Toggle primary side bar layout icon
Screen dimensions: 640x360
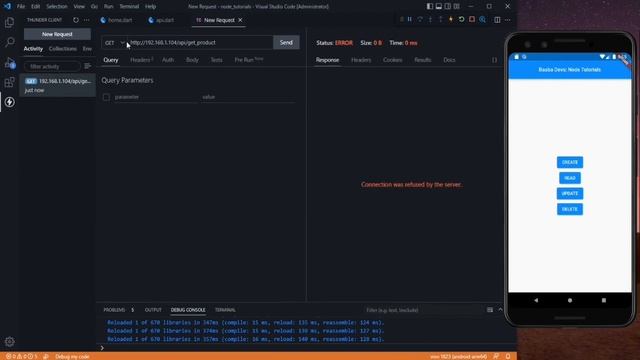click(x=430, y=6)
